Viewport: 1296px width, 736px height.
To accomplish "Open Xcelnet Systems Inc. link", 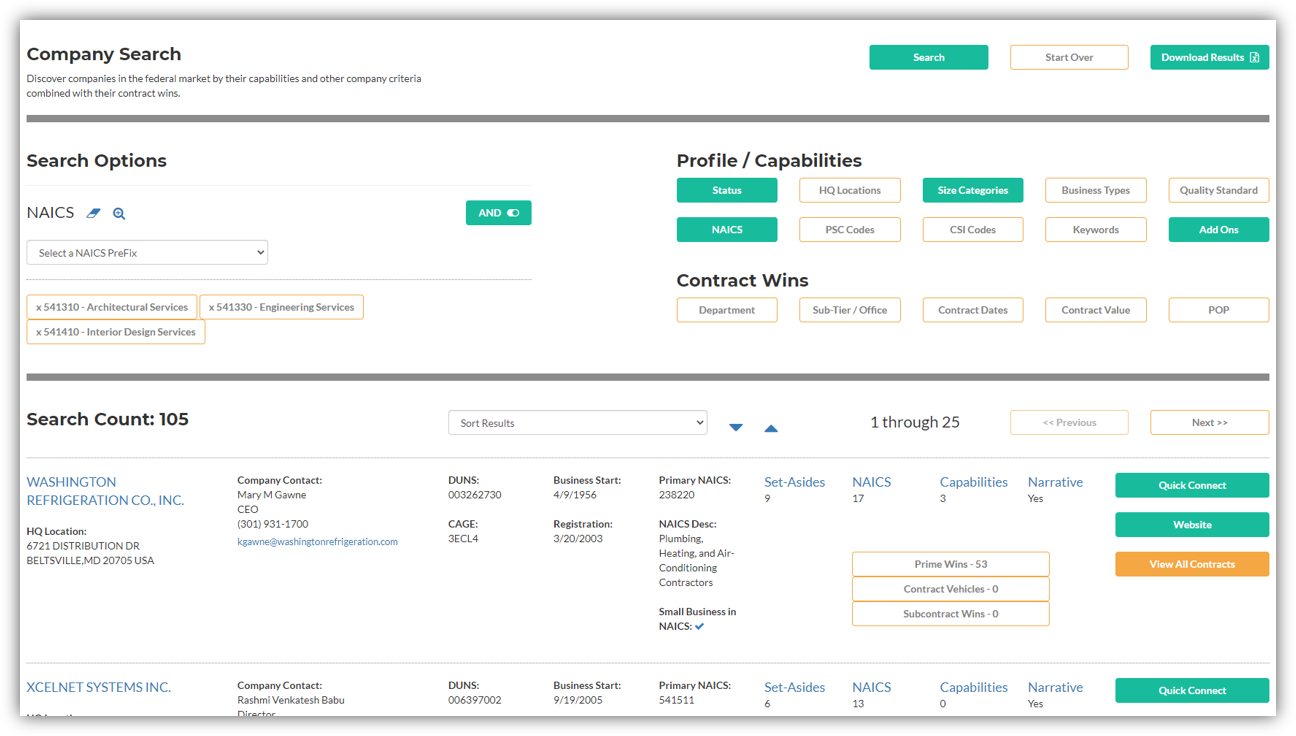I will coord(99,687).
